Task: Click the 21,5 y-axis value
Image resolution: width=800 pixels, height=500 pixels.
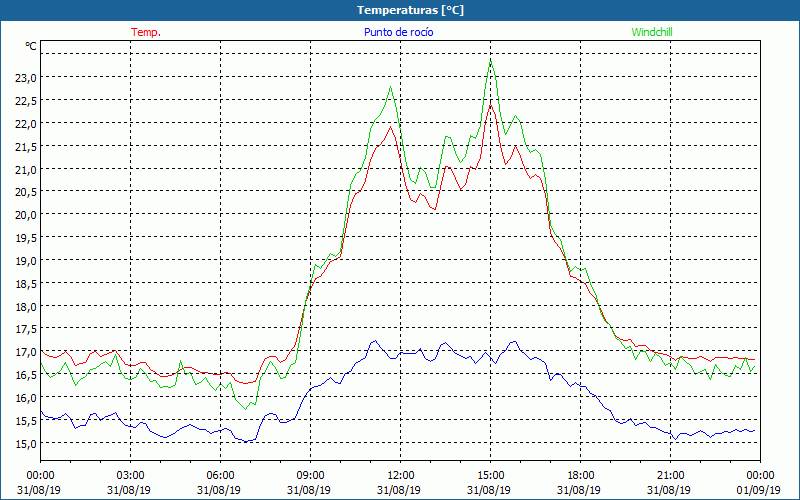Action: tap(26, 146)
